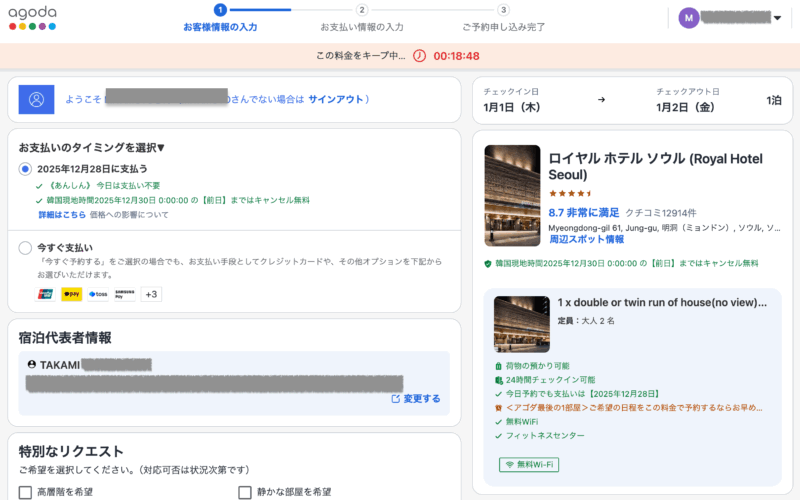800x500 pixels.
Task: Open the Royal Hotel Seoul main photo
Action: tap(512, 195)
